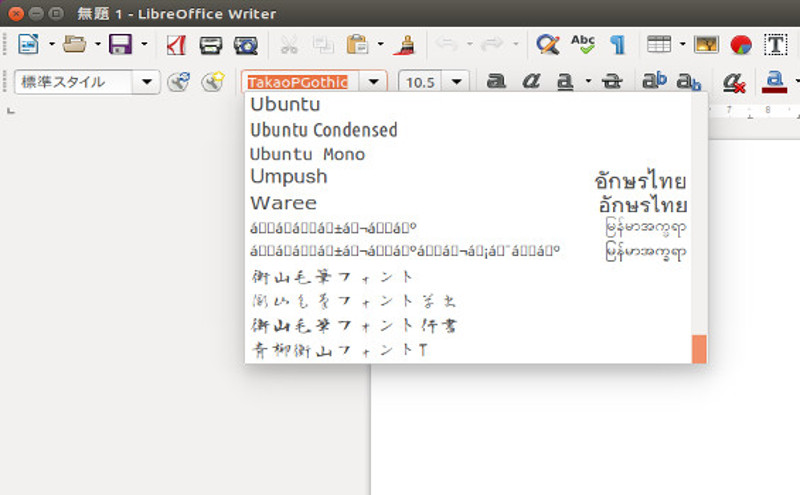Toggle Strikethrough formatting
Screen dimensions: 800x495
(x=612, y=81)
